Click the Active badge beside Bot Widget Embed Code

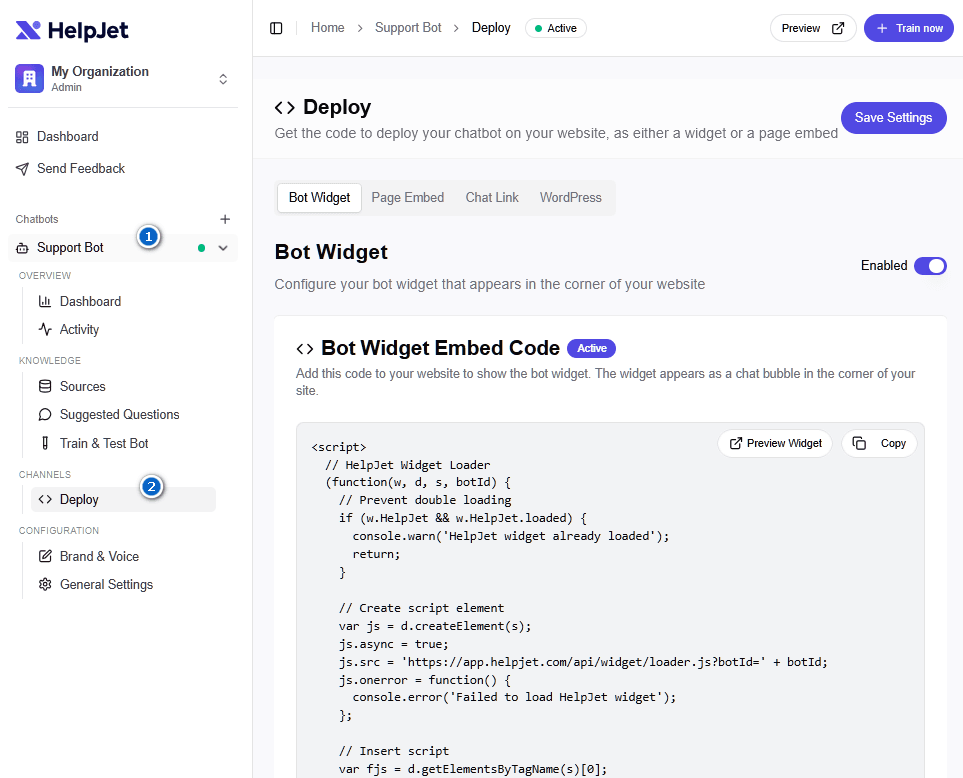pos(591,348)
